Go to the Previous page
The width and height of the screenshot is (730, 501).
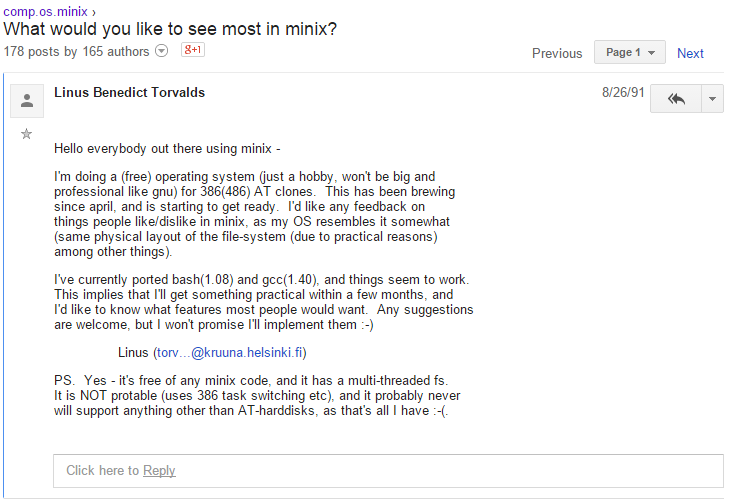pos(557,53)
